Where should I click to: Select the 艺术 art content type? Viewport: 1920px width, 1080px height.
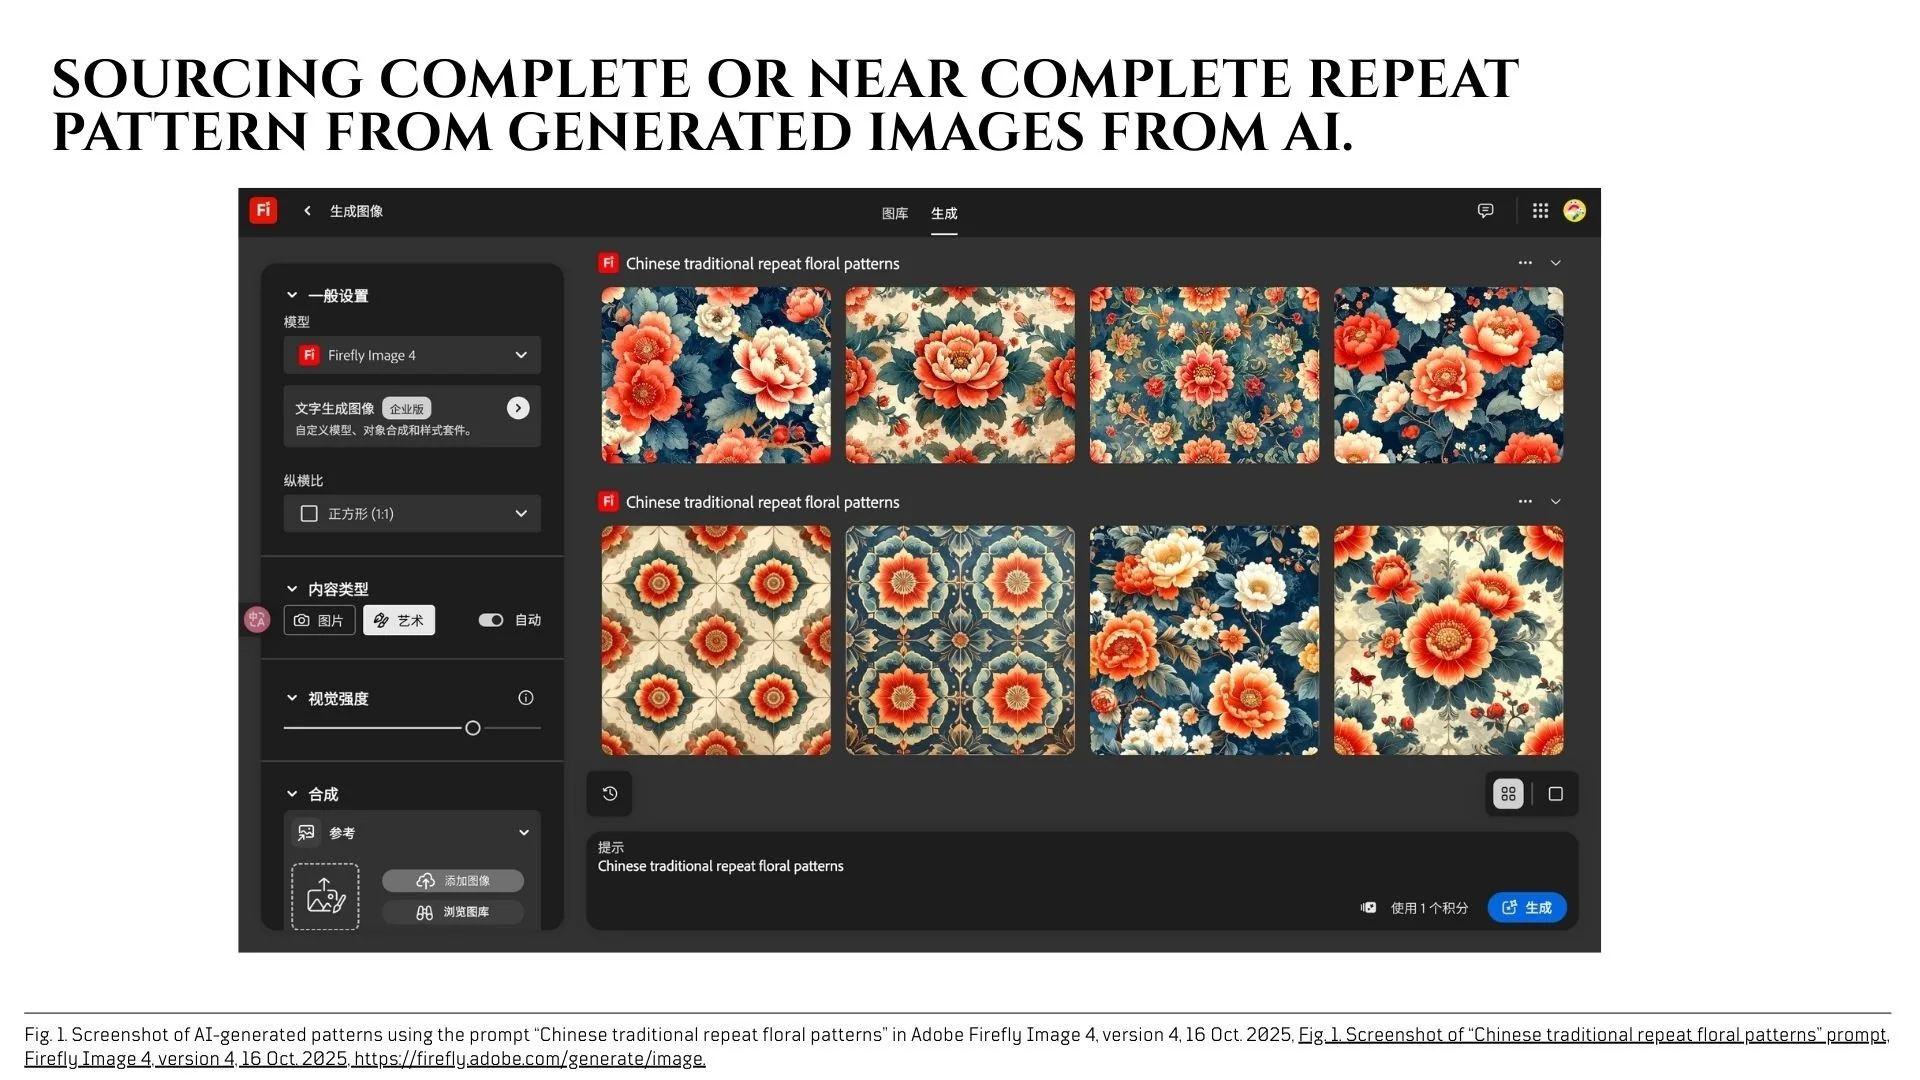[399, 620]
